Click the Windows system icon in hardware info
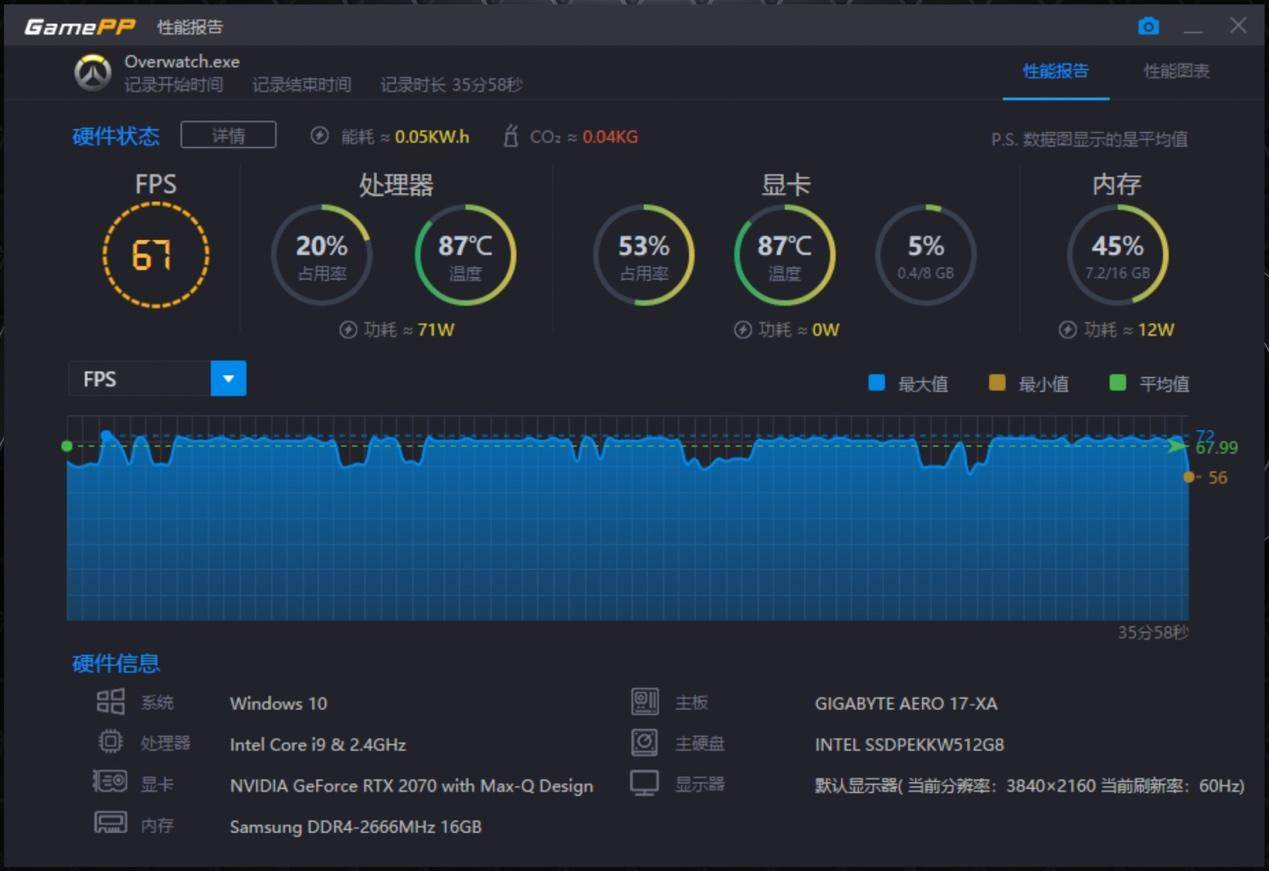 pos(110,702)
